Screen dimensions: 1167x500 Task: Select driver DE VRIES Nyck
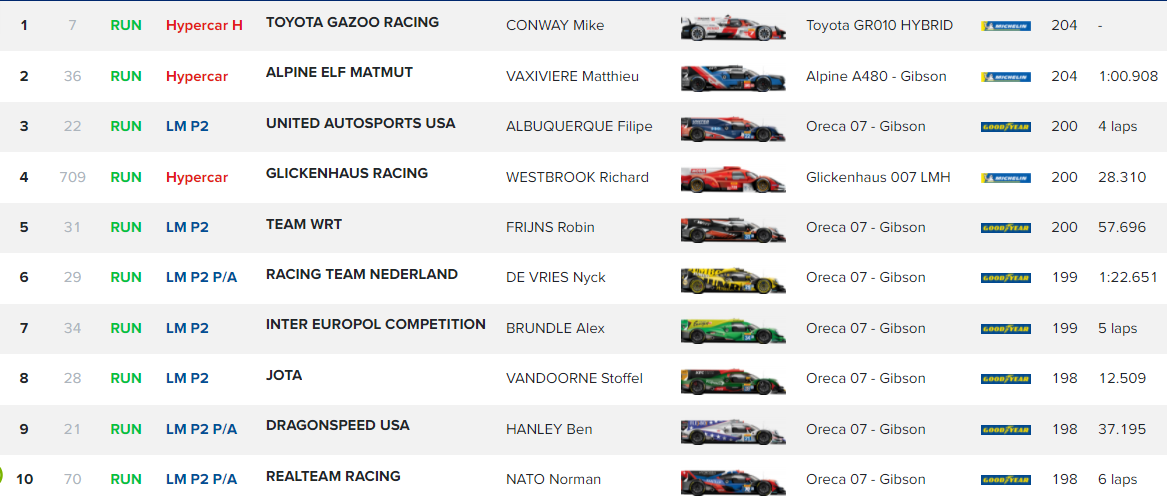pyautogui.click(x=555, y=278)
